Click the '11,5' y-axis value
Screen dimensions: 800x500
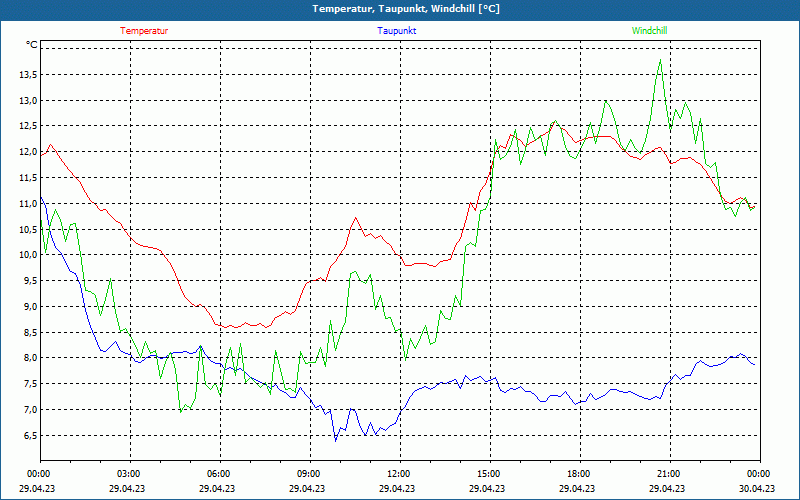28,178
